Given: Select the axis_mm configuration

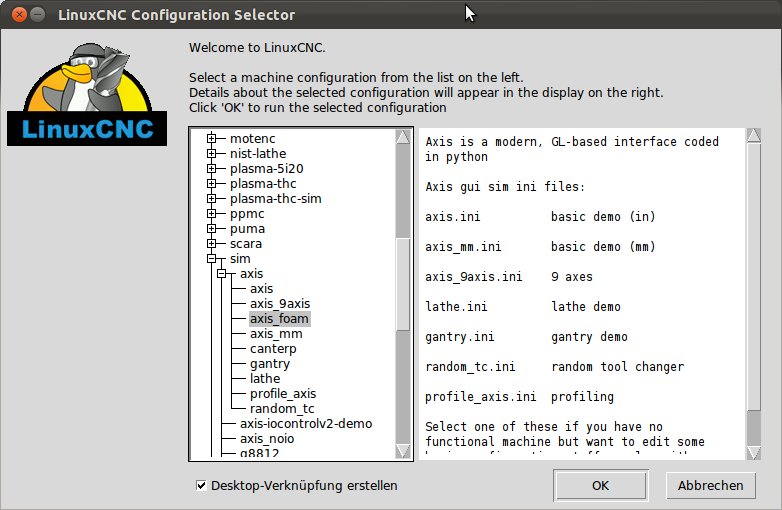Looking at the screenshot, I should click(276, 334).
